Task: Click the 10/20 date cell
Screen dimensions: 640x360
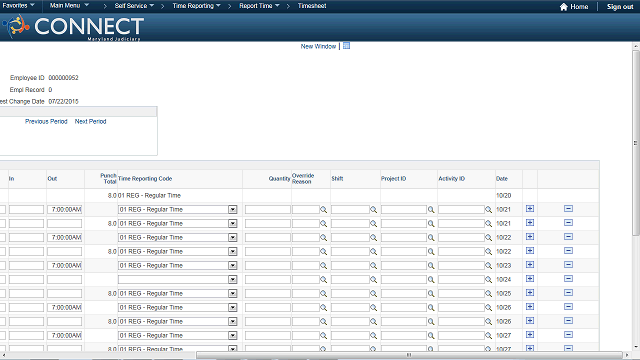Action: click(x=503, y=196)
